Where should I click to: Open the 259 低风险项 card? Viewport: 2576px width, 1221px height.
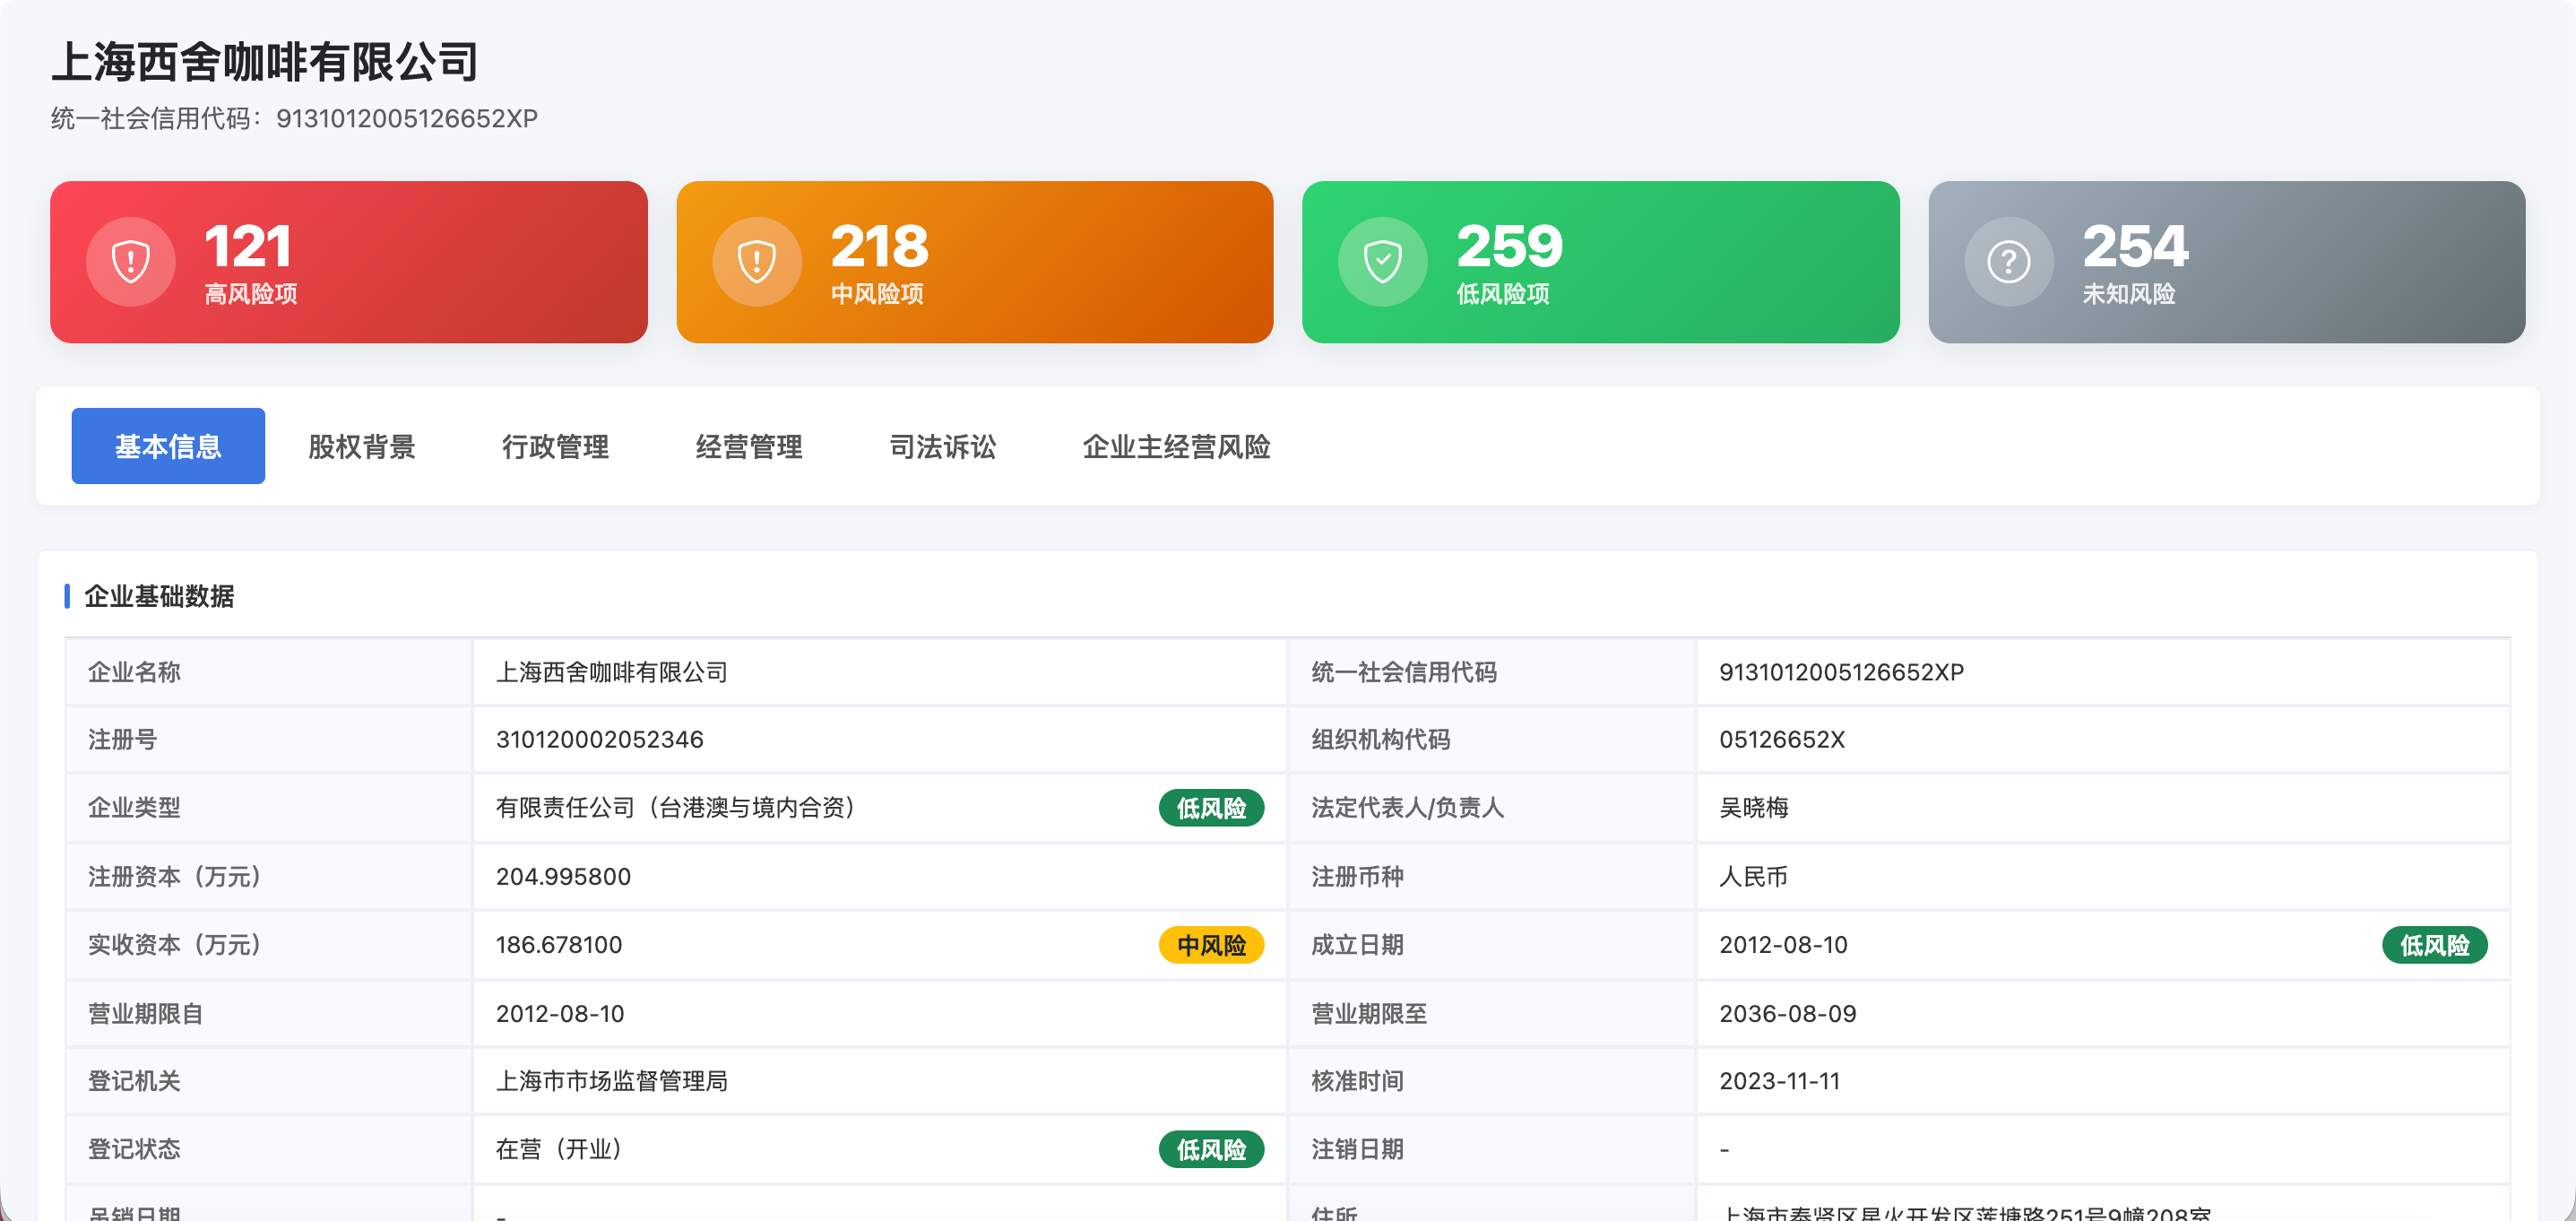pos(1601,262)
